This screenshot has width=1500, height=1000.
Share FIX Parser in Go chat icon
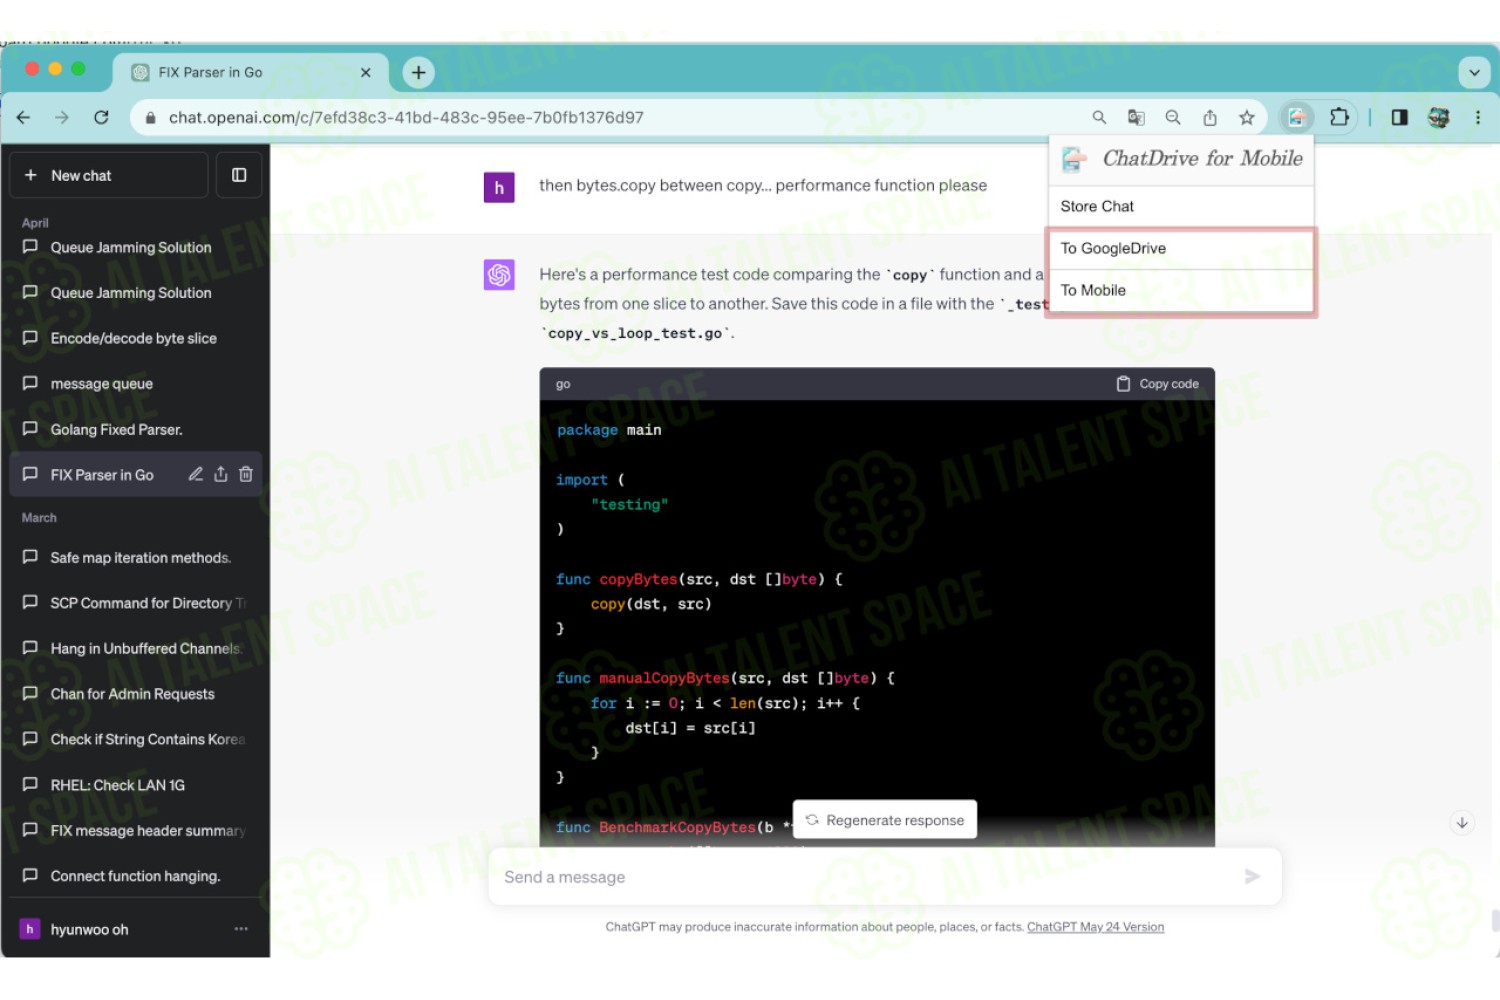[221, 474]
